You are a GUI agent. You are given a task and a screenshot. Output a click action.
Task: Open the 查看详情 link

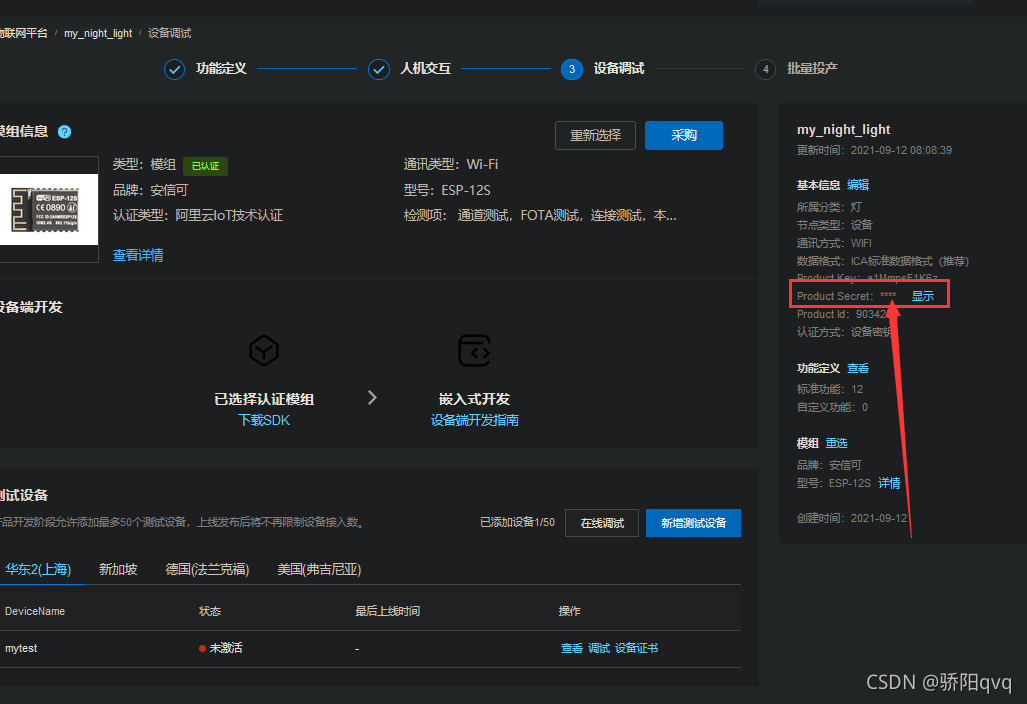pyautogui.click(x=138, y=255)
